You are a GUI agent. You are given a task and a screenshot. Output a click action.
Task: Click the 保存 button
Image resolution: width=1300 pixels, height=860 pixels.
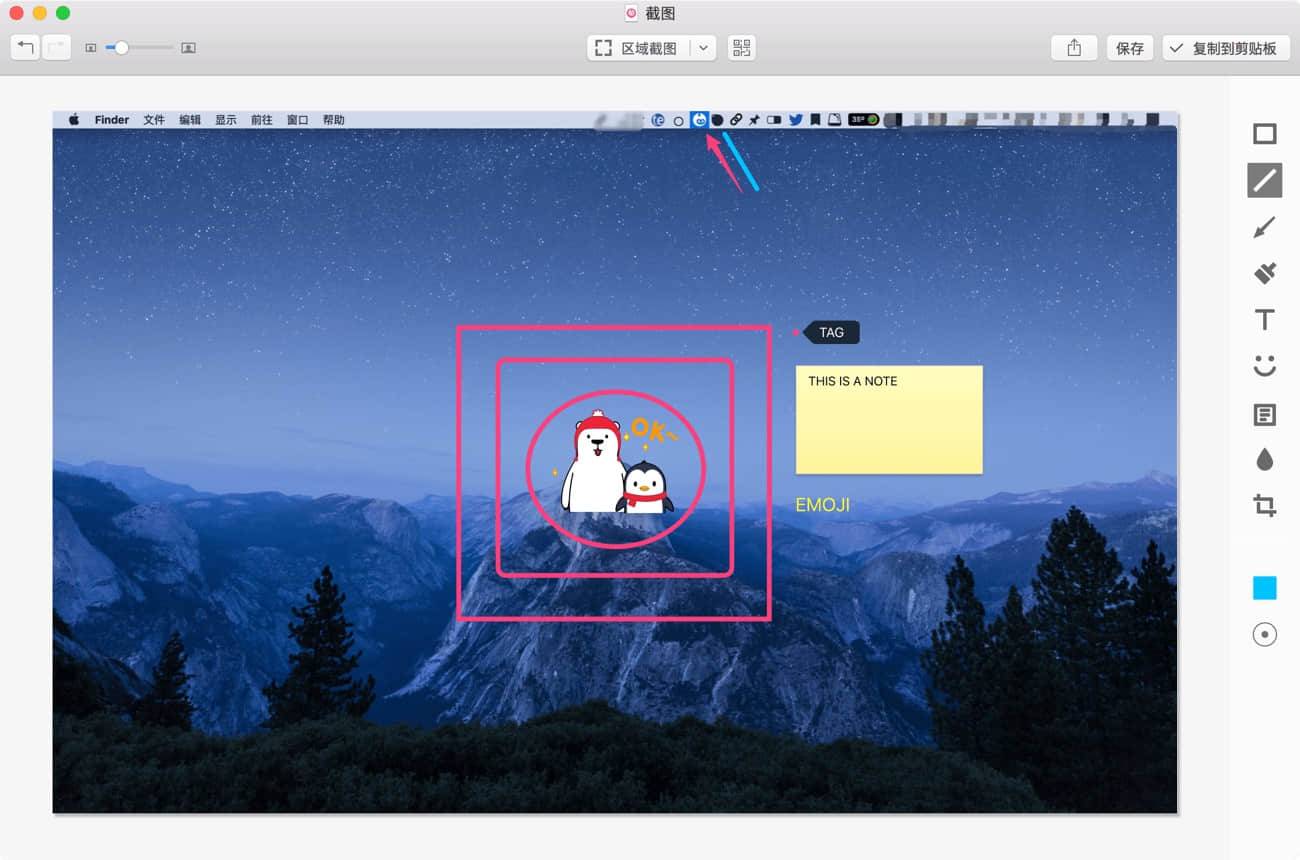click(x=1130, y=48)
